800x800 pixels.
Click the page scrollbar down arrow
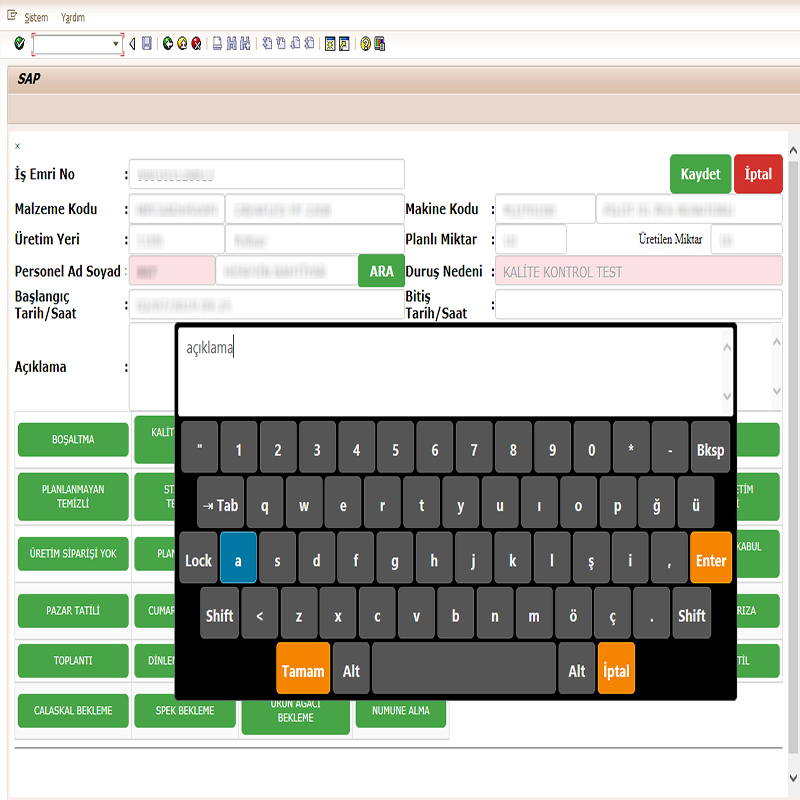pyautogui.click(x=793, y=778)
